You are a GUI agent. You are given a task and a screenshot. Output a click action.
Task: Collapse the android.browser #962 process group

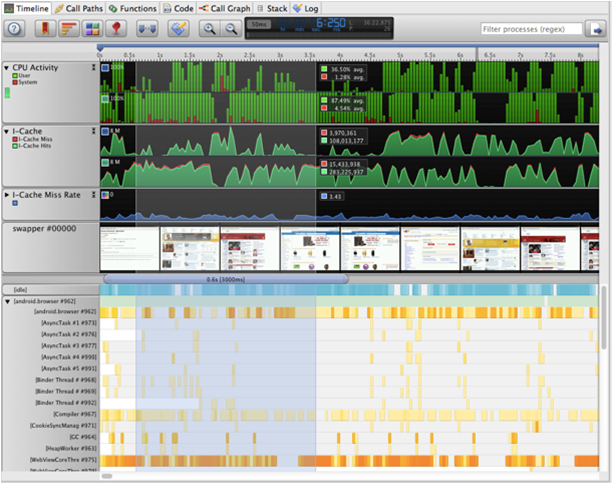coord(7,301)
